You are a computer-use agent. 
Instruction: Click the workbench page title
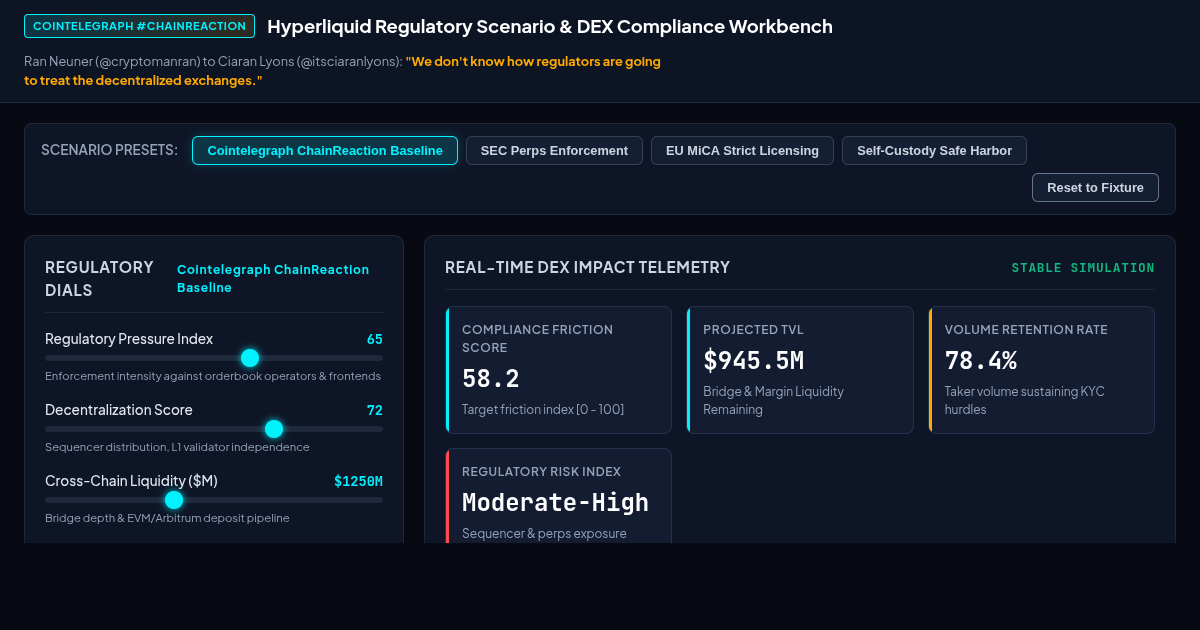[550, 27]
